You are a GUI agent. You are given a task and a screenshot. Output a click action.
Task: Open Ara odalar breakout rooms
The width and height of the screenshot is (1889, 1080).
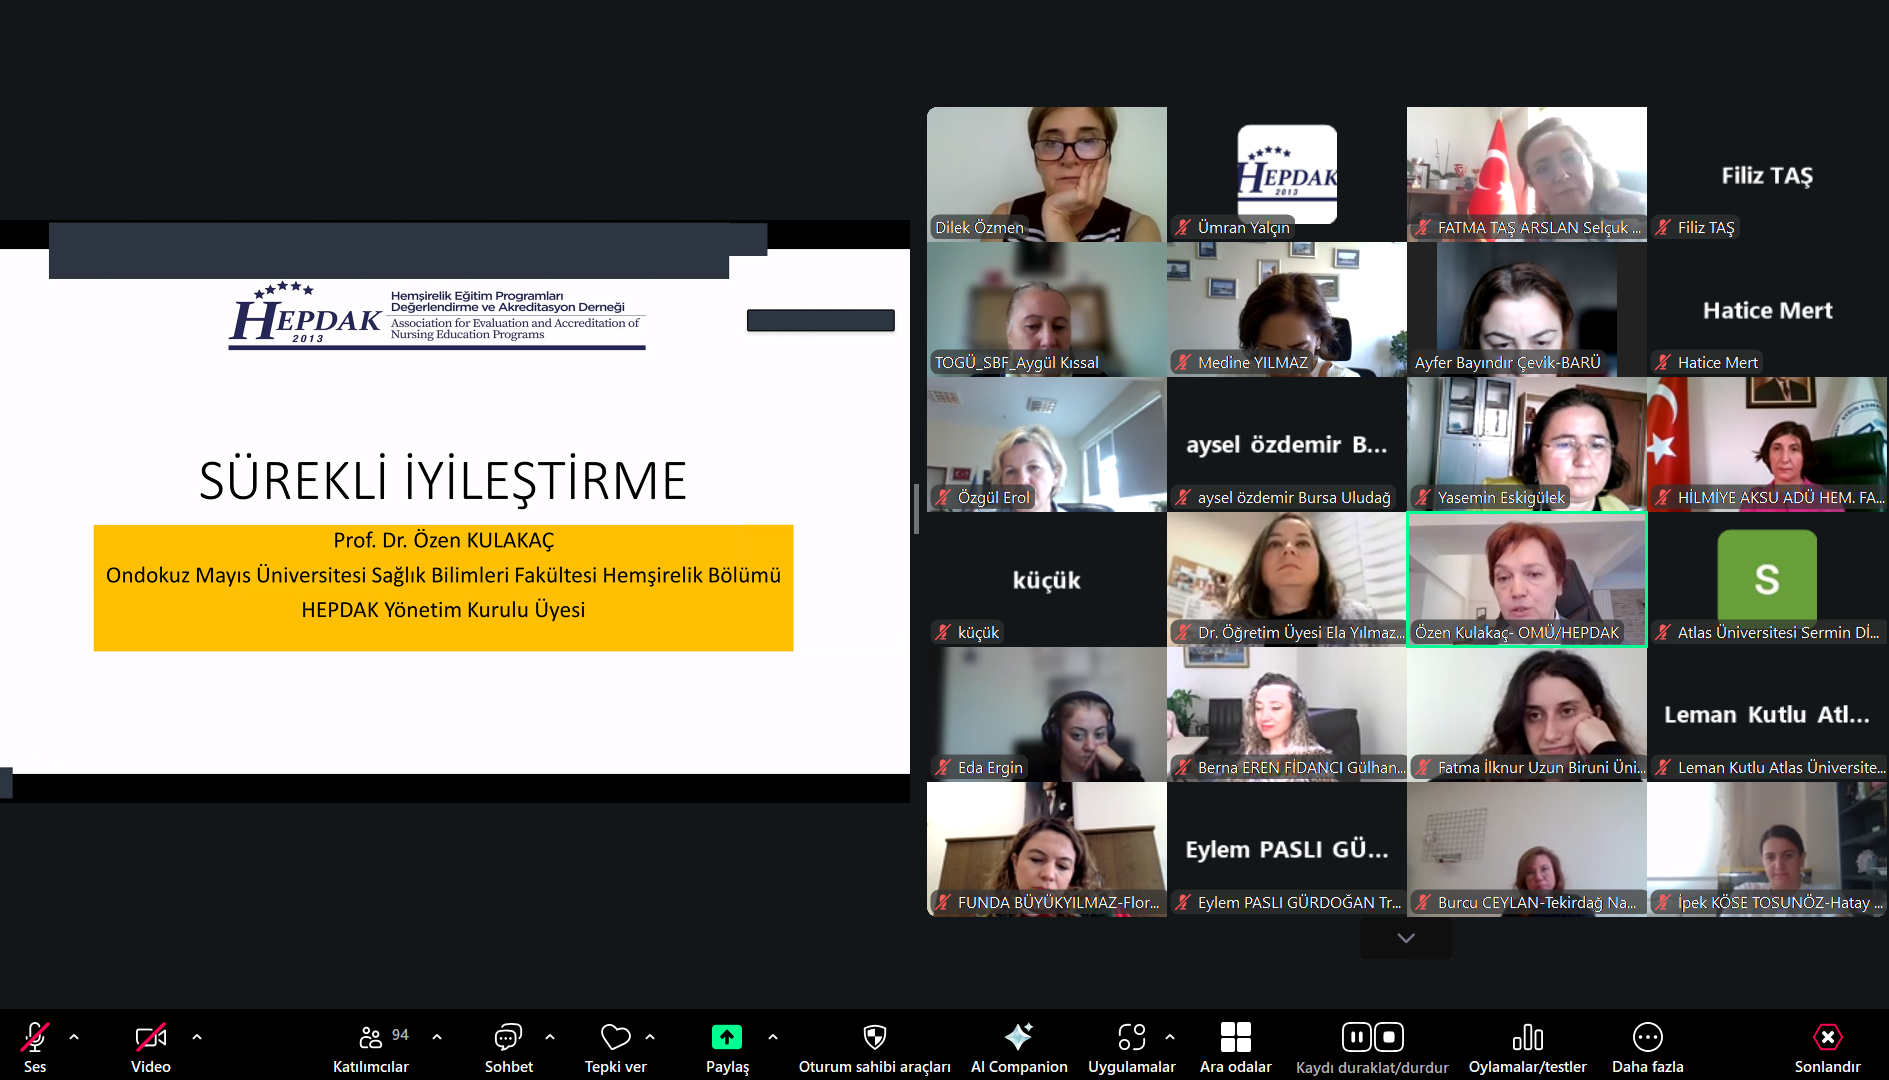(1235, 1045)
